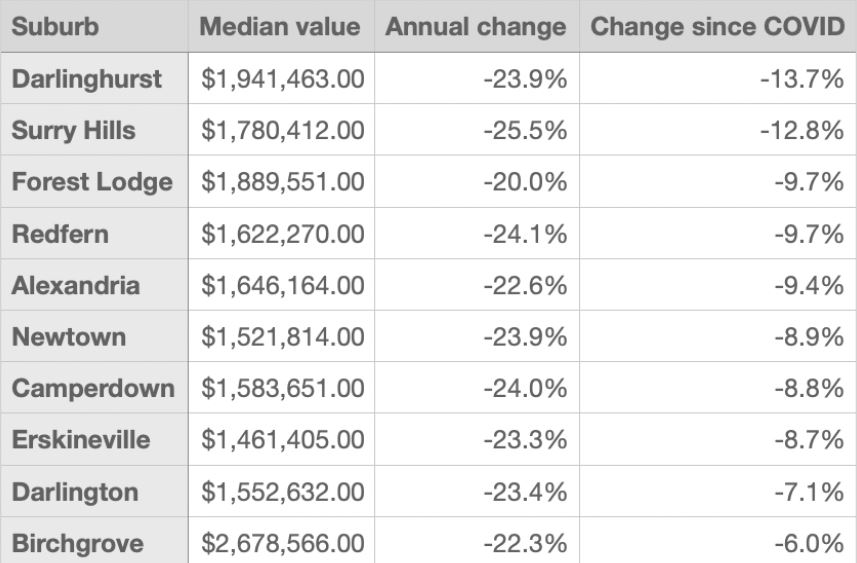Select the $1,941,463.00 median value cell
This screenshot has width=857, height=563.
283,79
